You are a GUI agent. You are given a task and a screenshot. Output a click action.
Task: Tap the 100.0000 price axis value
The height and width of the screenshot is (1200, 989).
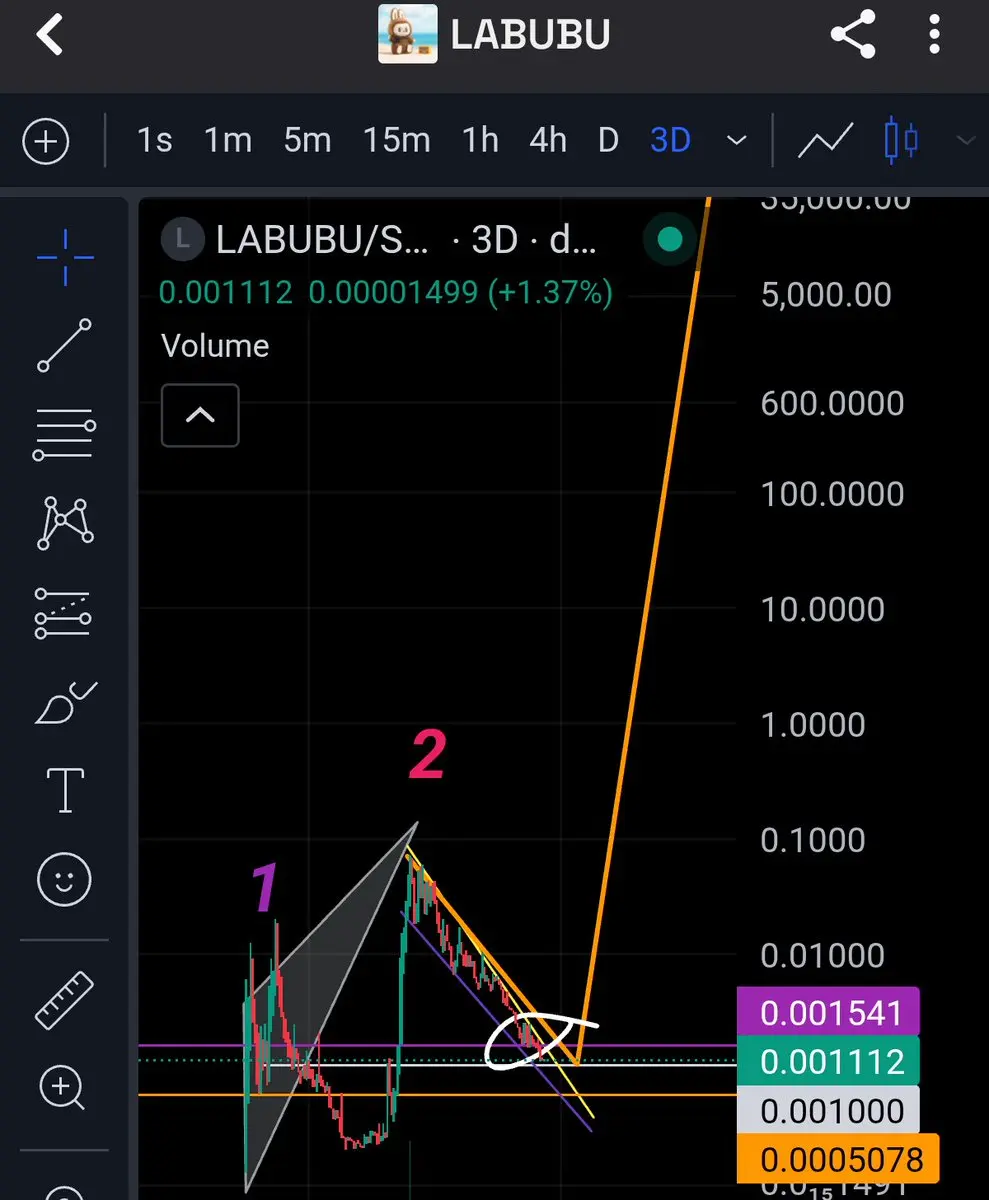coord(832,494)
